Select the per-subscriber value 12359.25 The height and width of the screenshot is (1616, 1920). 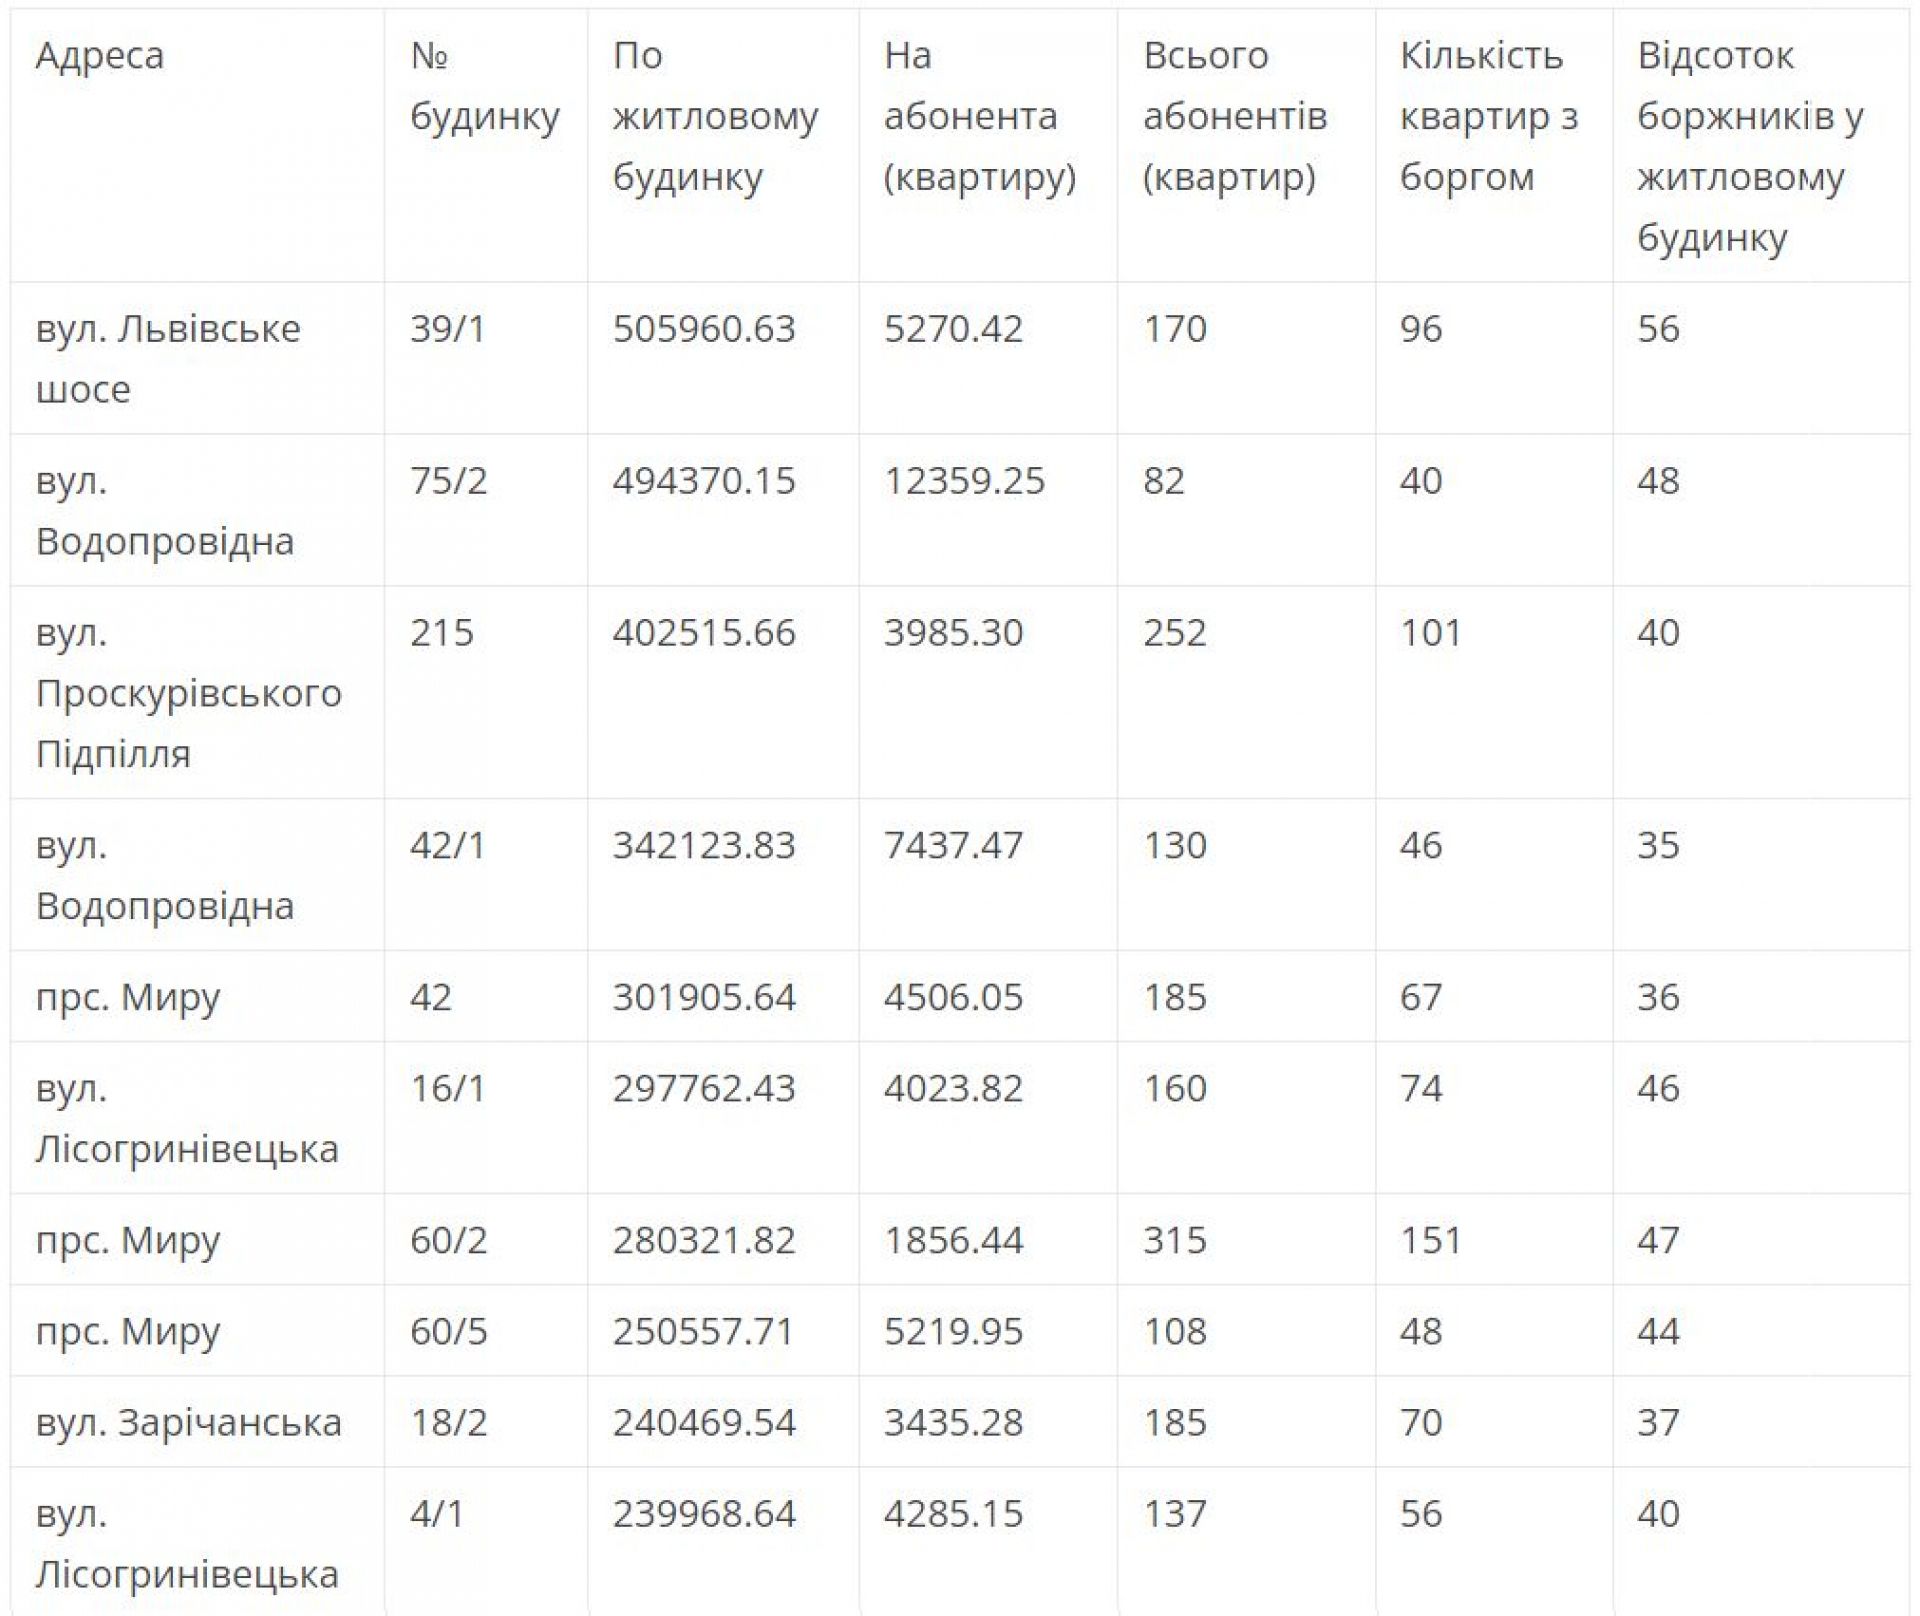coord(964,481)
